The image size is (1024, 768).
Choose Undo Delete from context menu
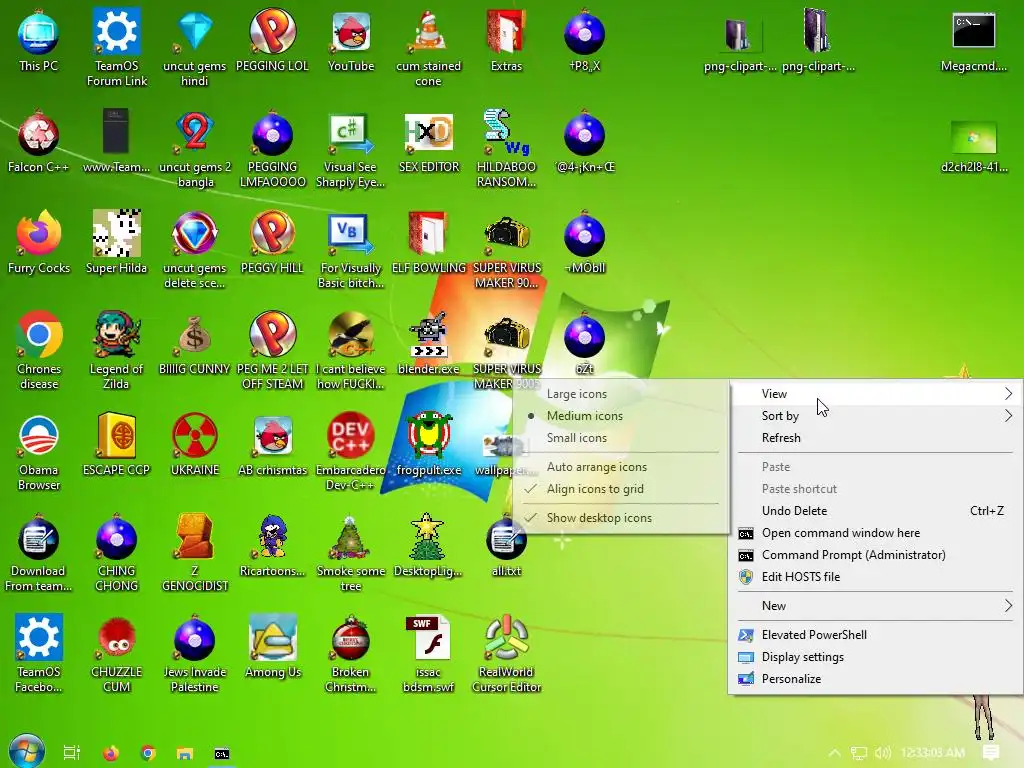click(x=875, y=511)
